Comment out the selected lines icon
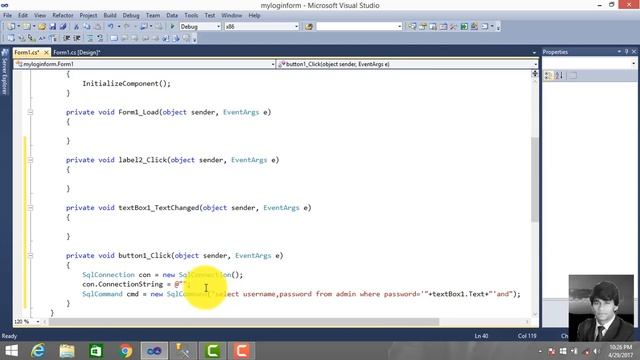640x360 pixels. tap(90, 38)
